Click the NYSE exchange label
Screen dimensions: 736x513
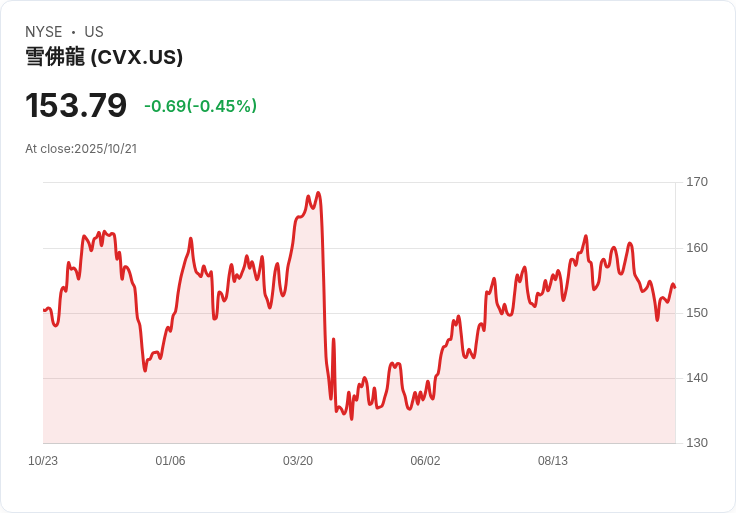[44, 32]
